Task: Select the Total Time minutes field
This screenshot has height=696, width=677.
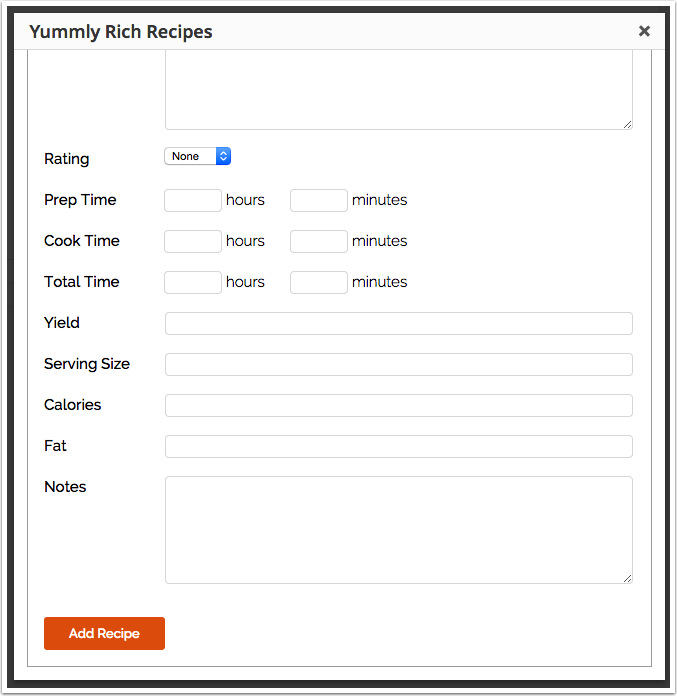Action: 319,282
